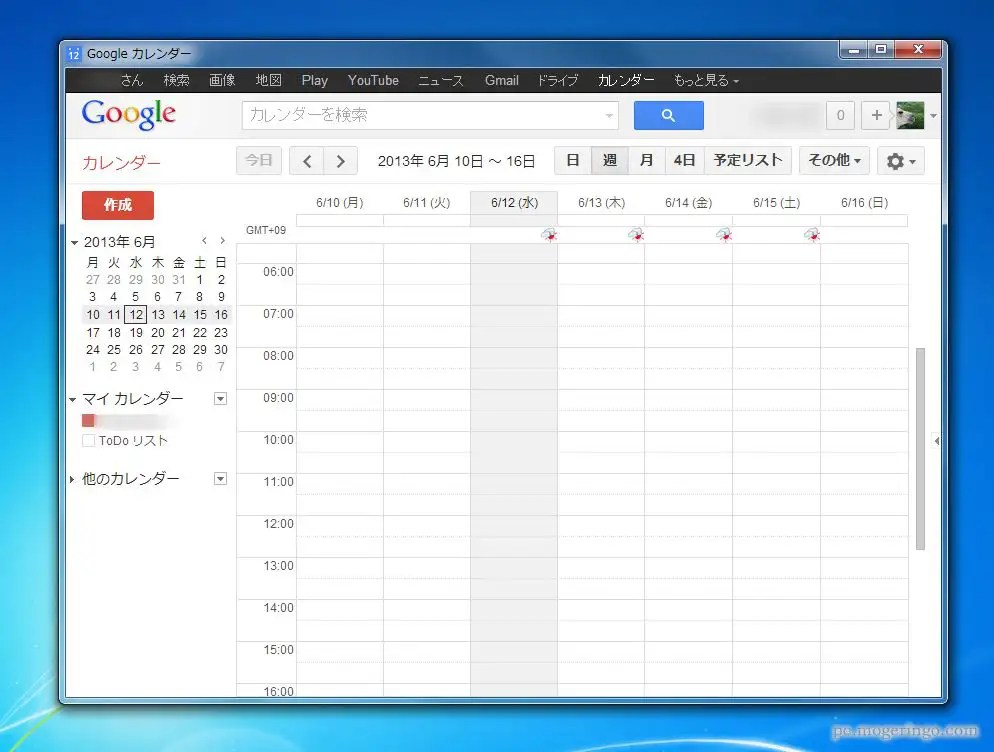Open the マイカレンダー options dropdown arrow

click(x=219, y=398)
